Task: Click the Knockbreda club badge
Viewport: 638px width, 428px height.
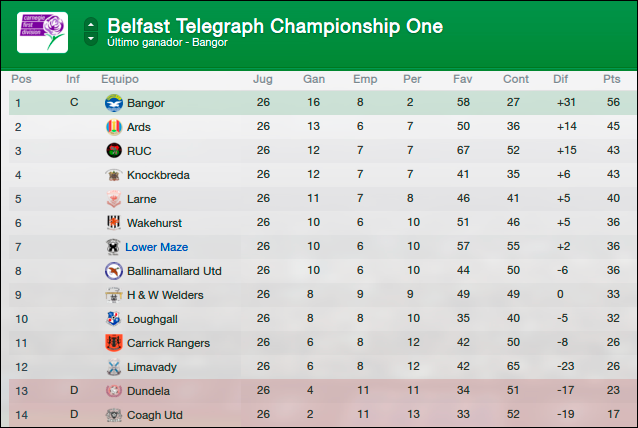Action: pyautogui.click(x=114, y=175)
